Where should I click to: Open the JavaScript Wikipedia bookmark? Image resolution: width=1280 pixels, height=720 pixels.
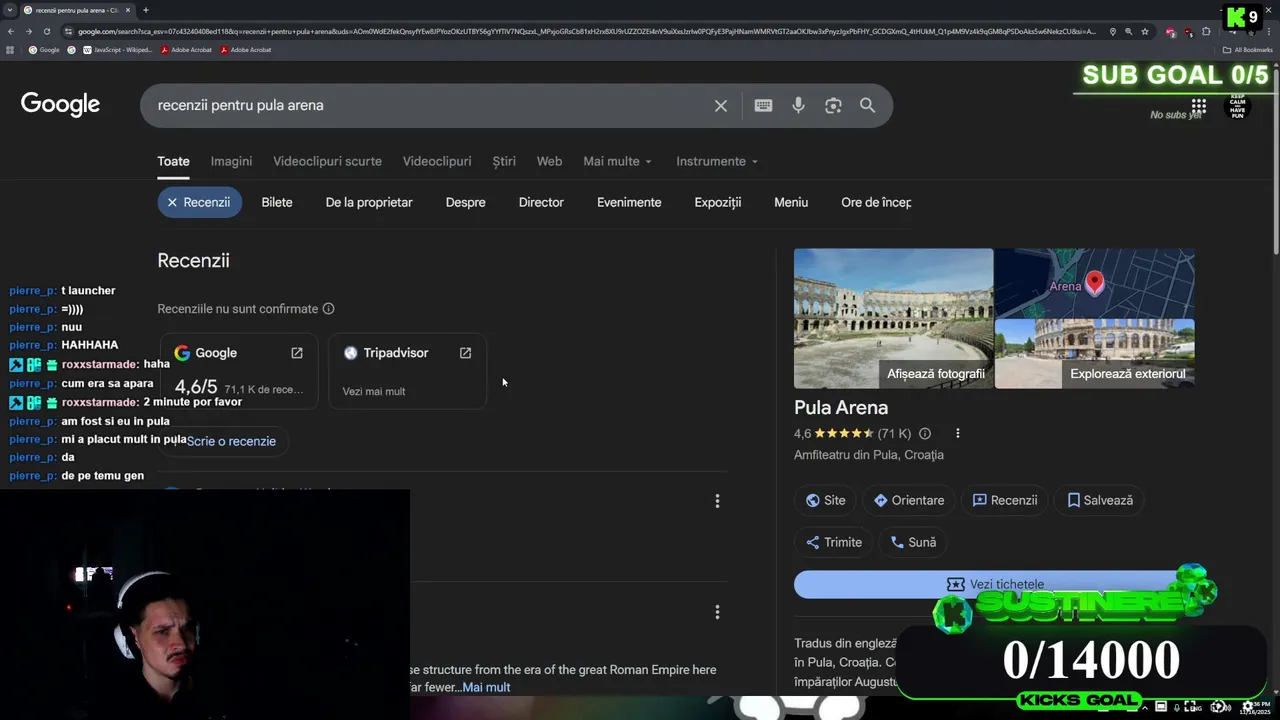[117, 49]
